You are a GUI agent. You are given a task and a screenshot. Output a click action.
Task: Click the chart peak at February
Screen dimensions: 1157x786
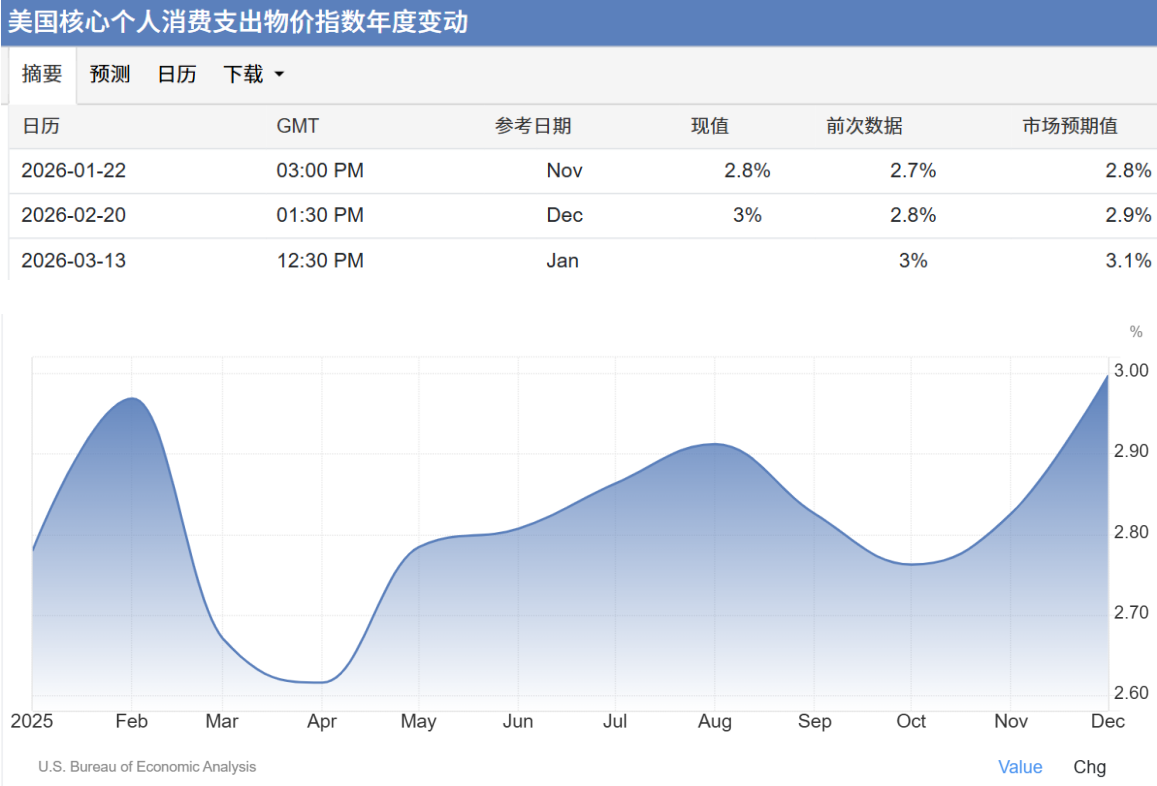[131, 399]
